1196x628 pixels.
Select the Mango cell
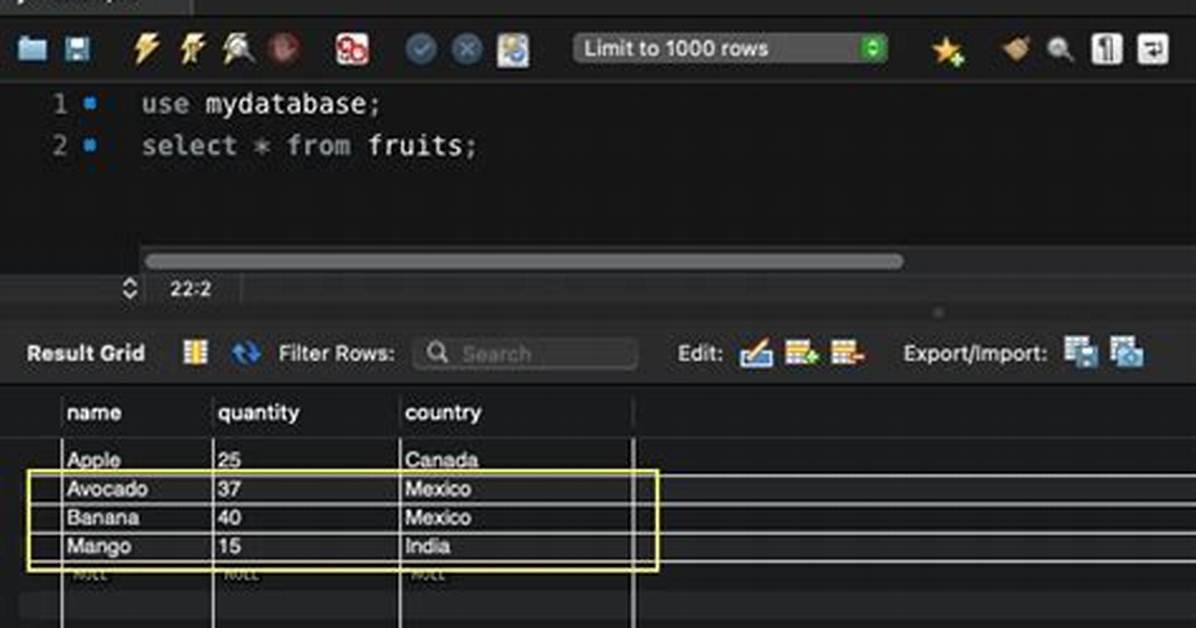(137, 546)
